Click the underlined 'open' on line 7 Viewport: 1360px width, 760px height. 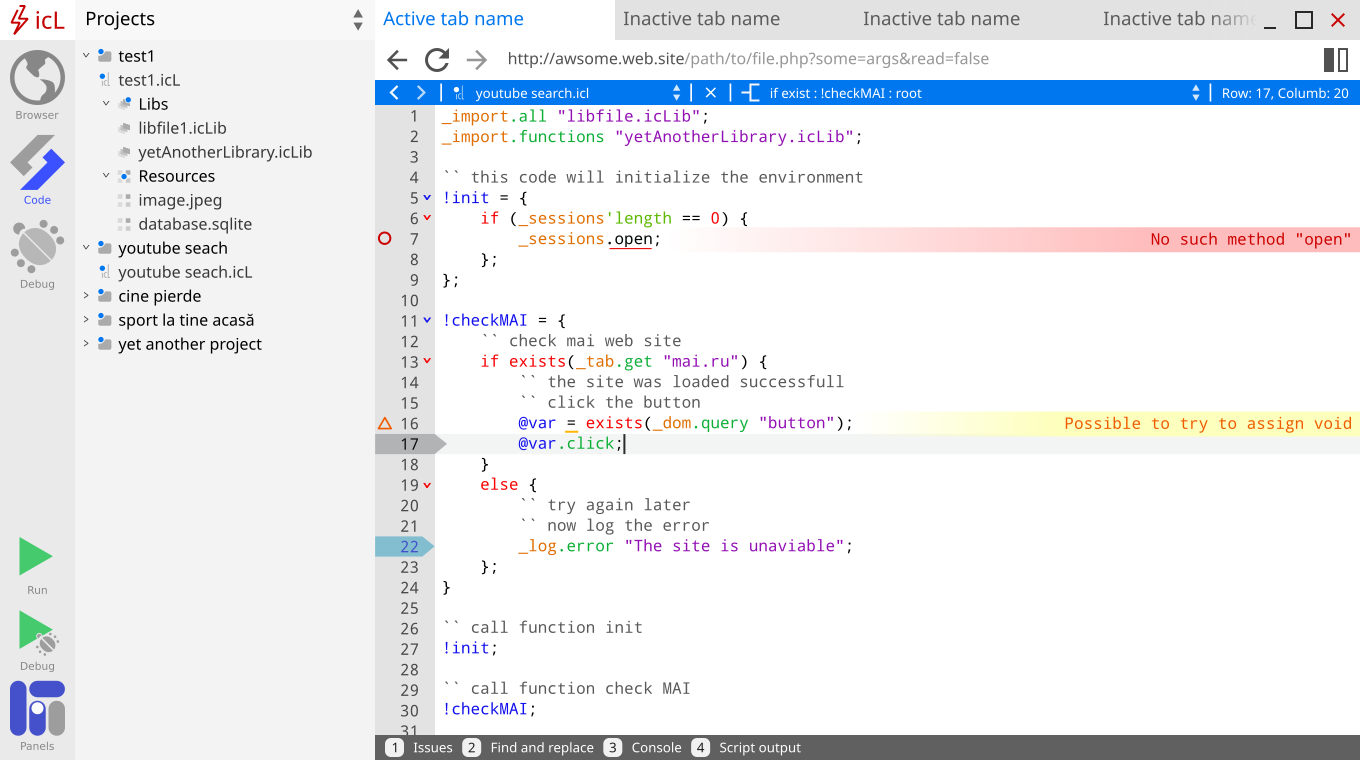(633, 239)
